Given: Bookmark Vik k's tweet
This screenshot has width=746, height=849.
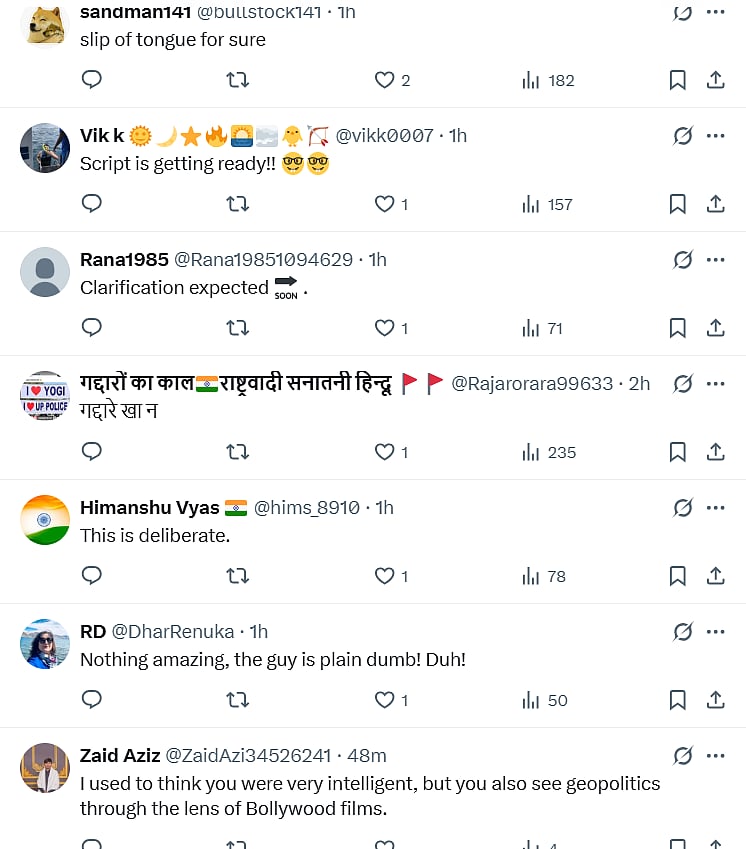Looking at the screenshot, I should point(677,204).
